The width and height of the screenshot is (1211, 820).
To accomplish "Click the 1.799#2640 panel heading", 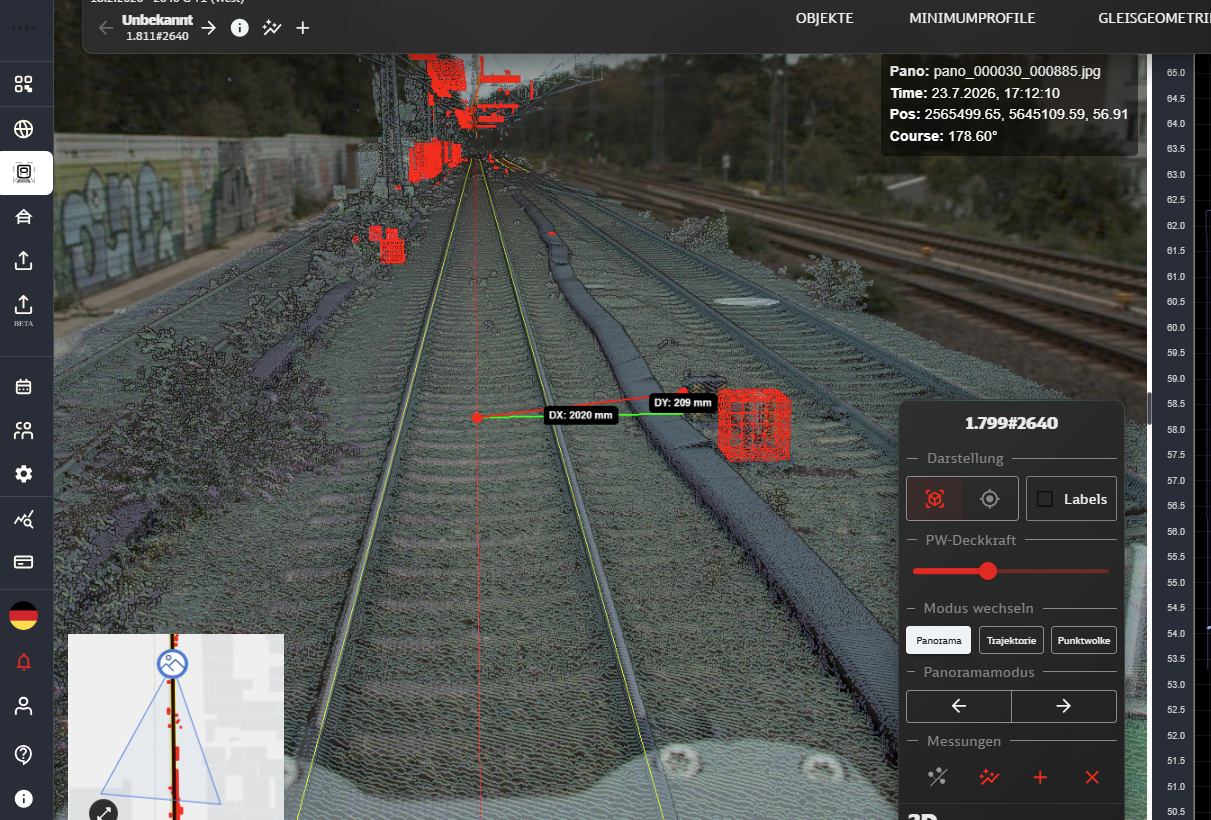I will coord(1011,423).
